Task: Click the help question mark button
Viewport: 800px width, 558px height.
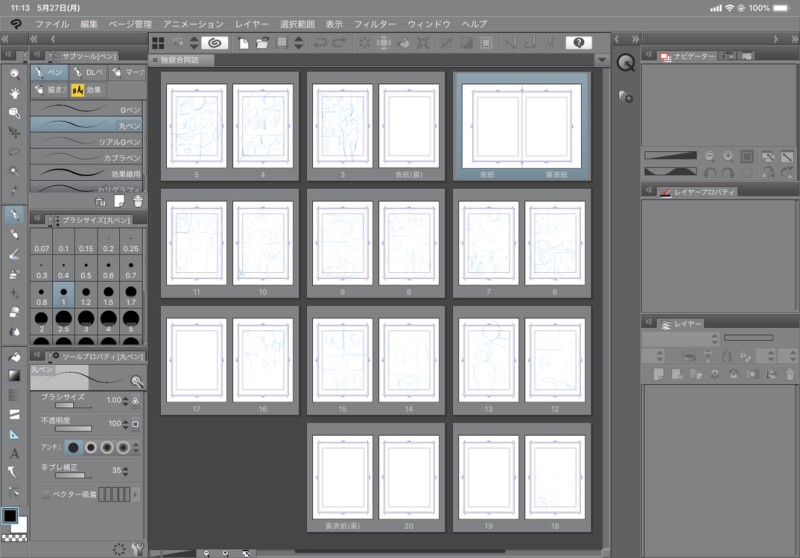Action: (579, 43)
